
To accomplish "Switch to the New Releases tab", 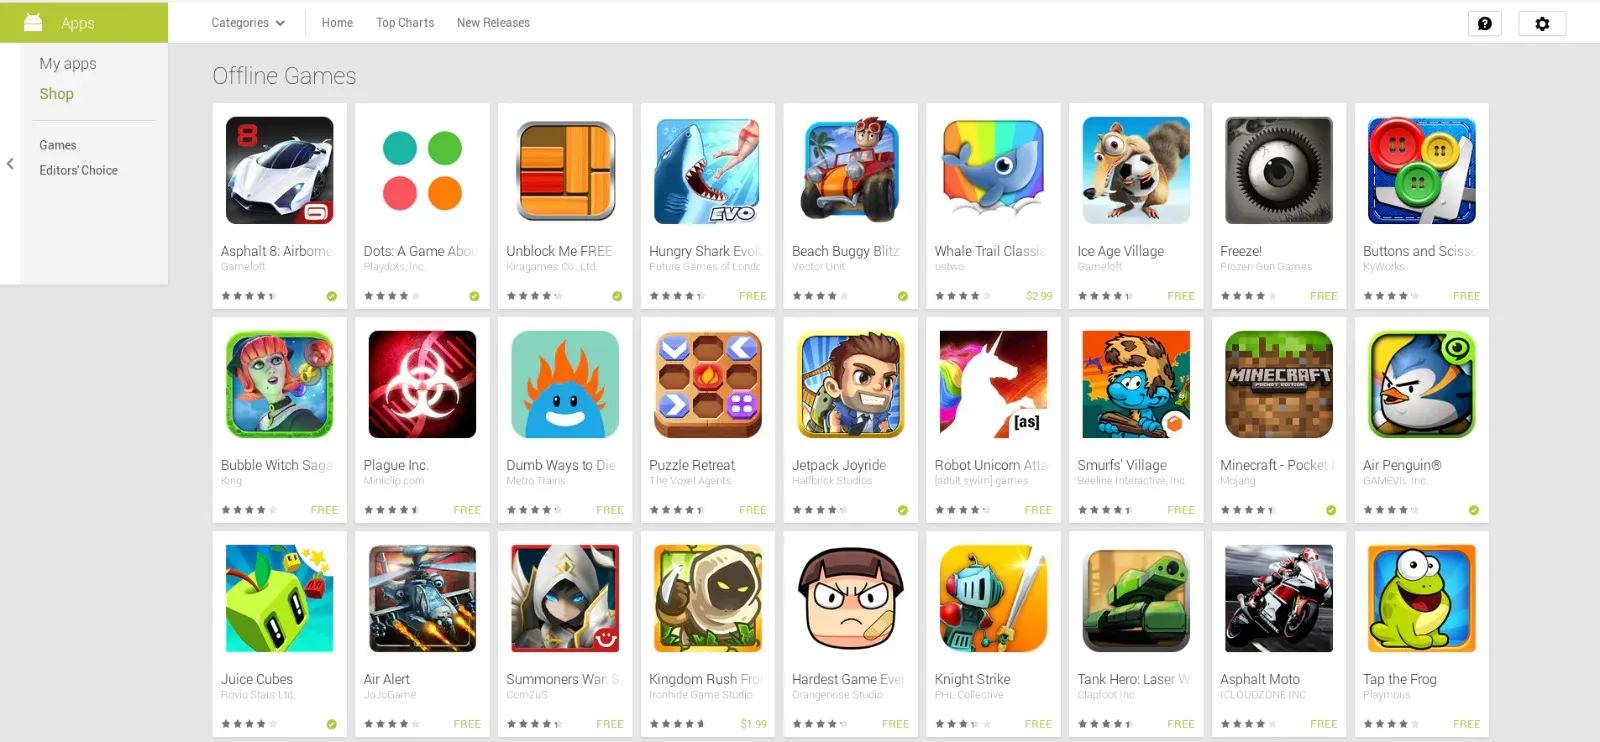I will [x=493, y=22].
